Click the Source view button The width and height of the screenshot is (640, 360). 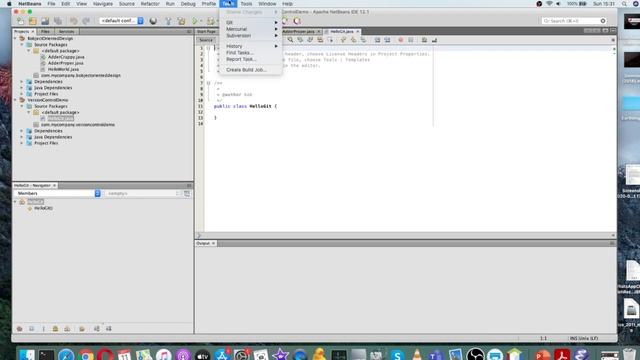click(206, 40)
